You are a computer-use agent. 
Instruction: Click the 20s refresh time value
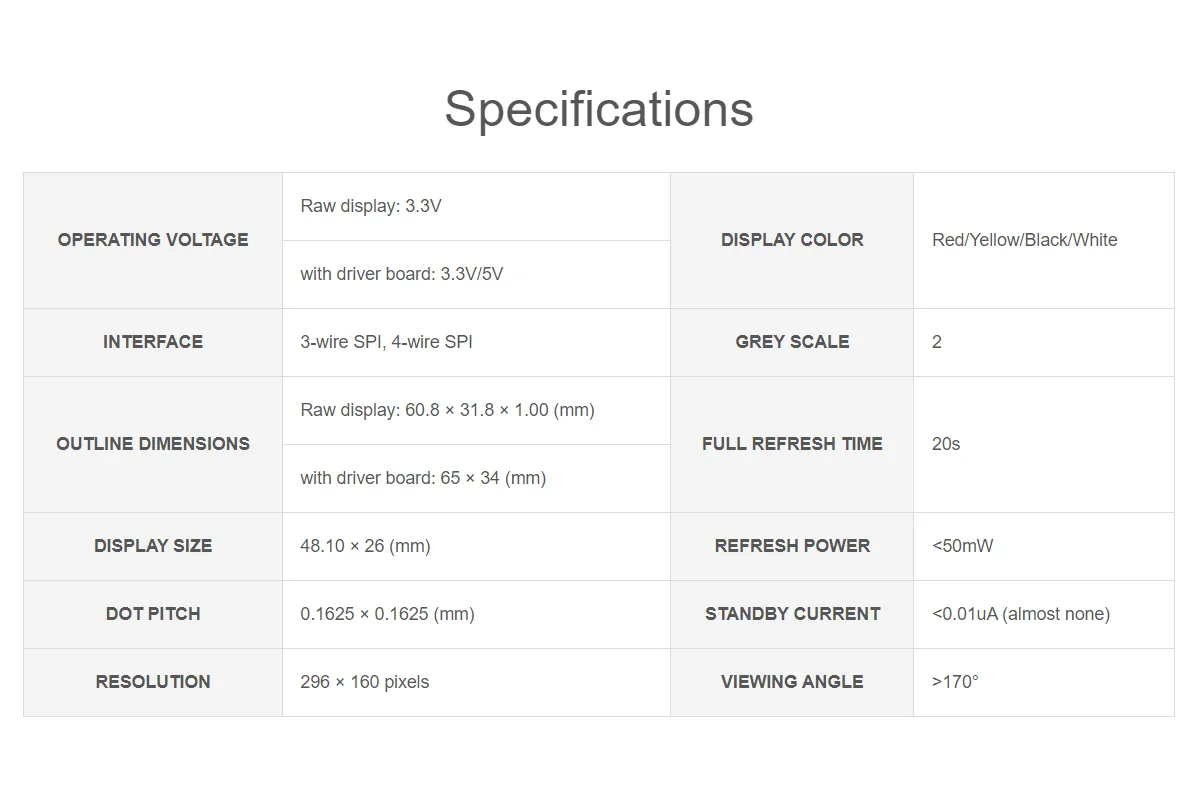click(x=946, y=444)
